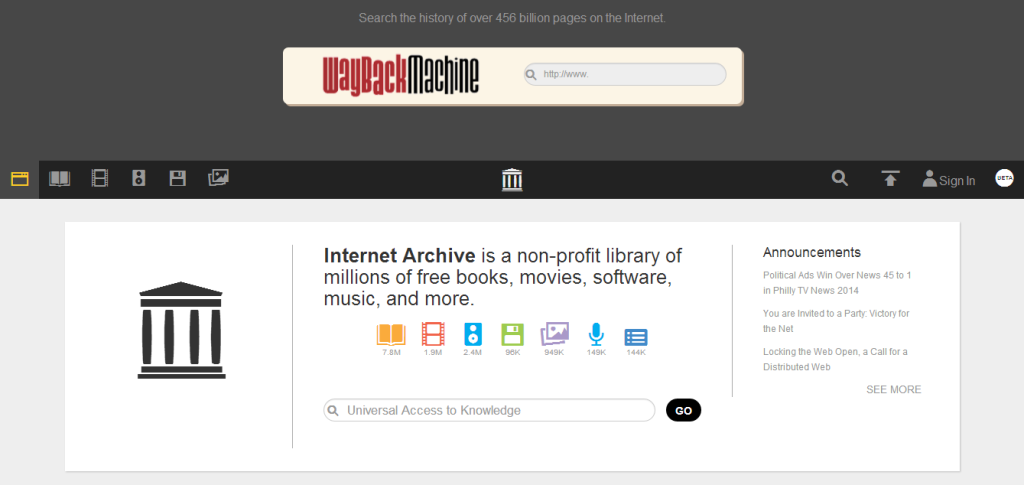Click the black GO button
Screen dimensions: 1024x485
pos(683,411)
